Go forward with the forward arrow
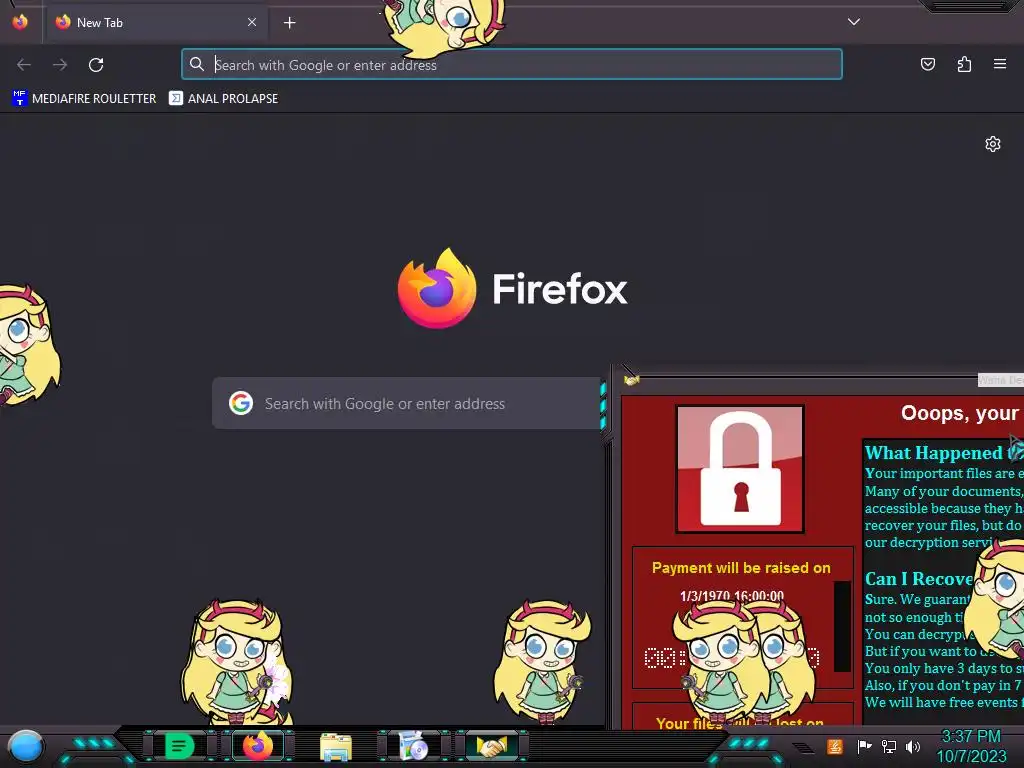 [x=60, y=65]
